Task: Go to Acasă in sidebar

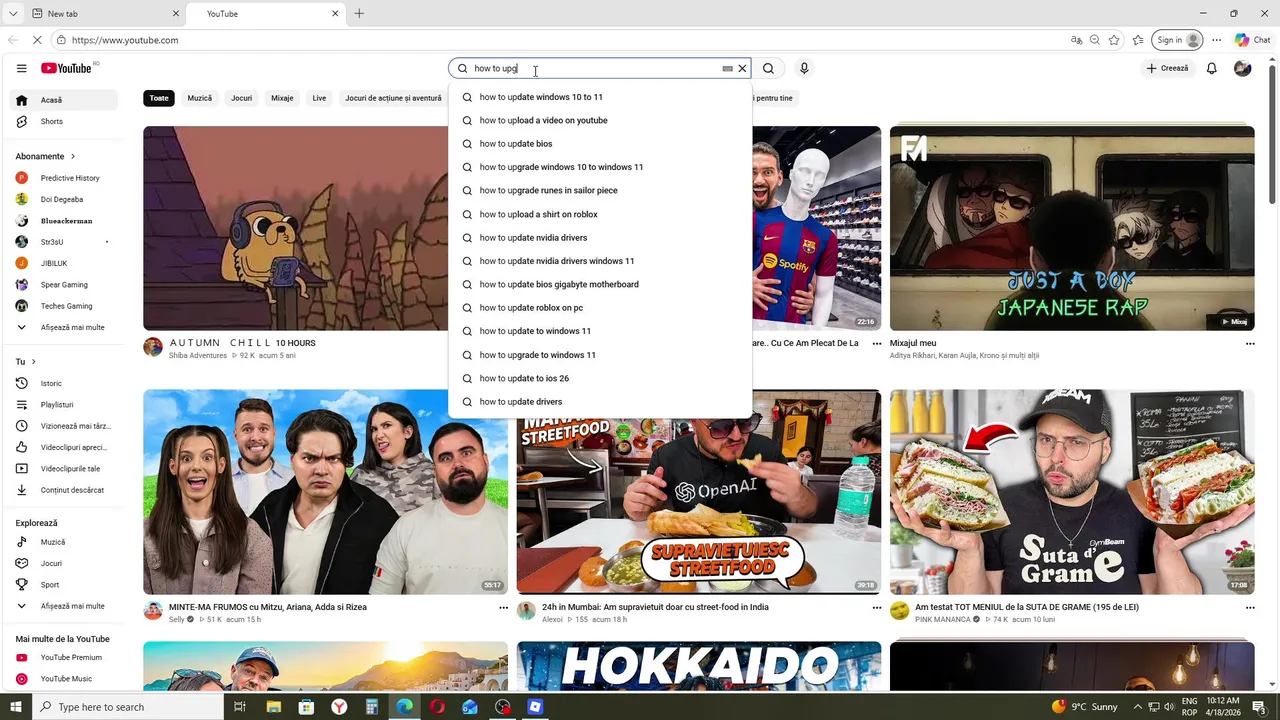Action: 64,100
